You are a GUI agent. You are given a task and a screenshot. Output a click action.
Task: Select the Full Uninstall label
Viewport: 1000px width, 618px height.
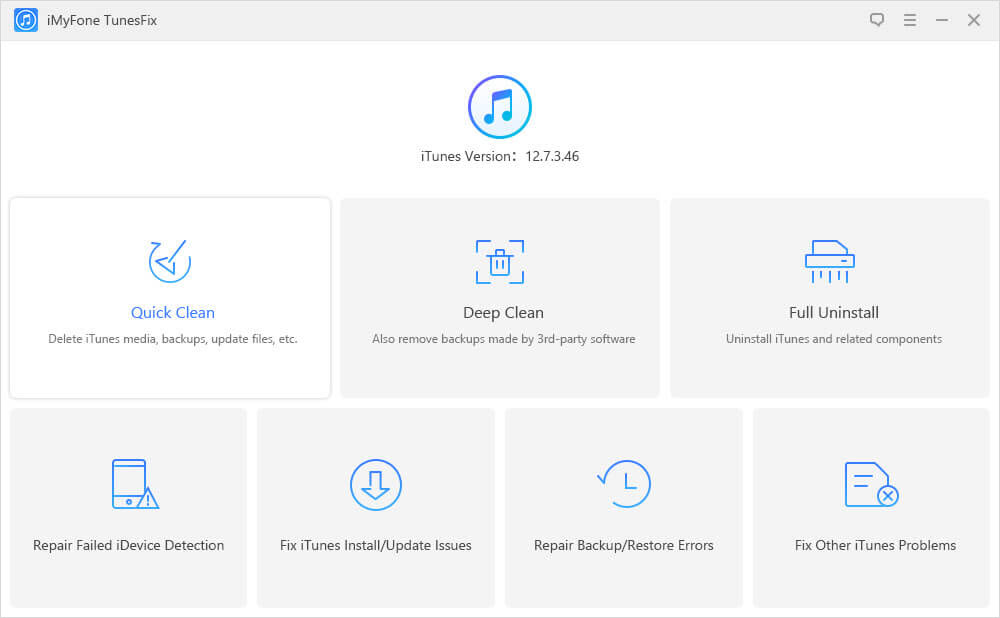pos(834,312)
